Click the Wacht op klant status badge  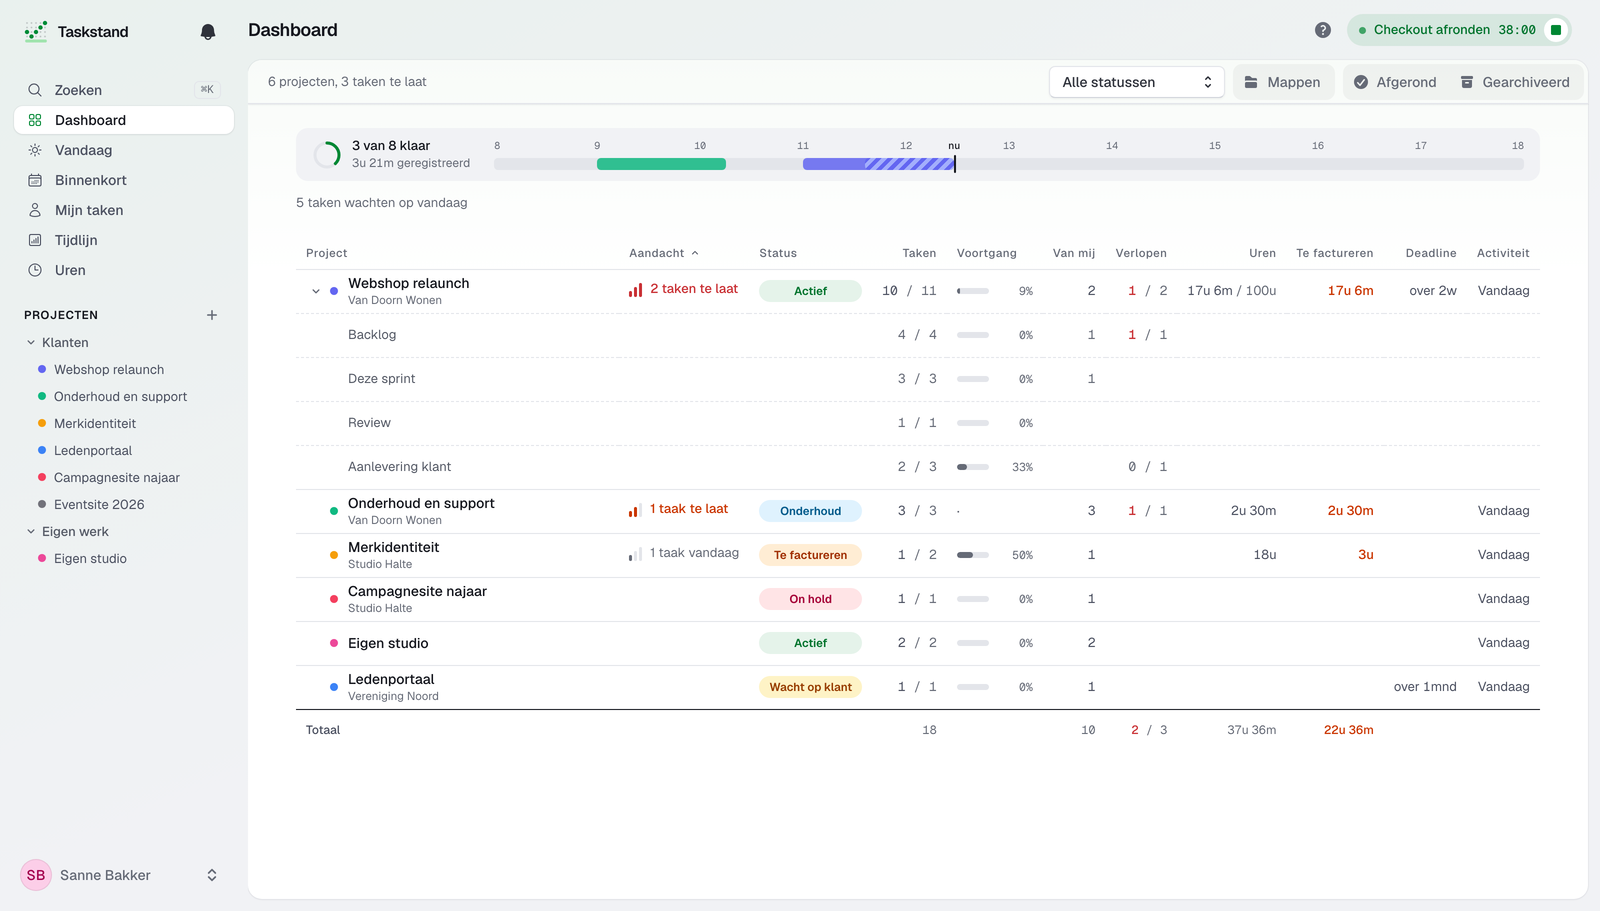pos(810,687)
